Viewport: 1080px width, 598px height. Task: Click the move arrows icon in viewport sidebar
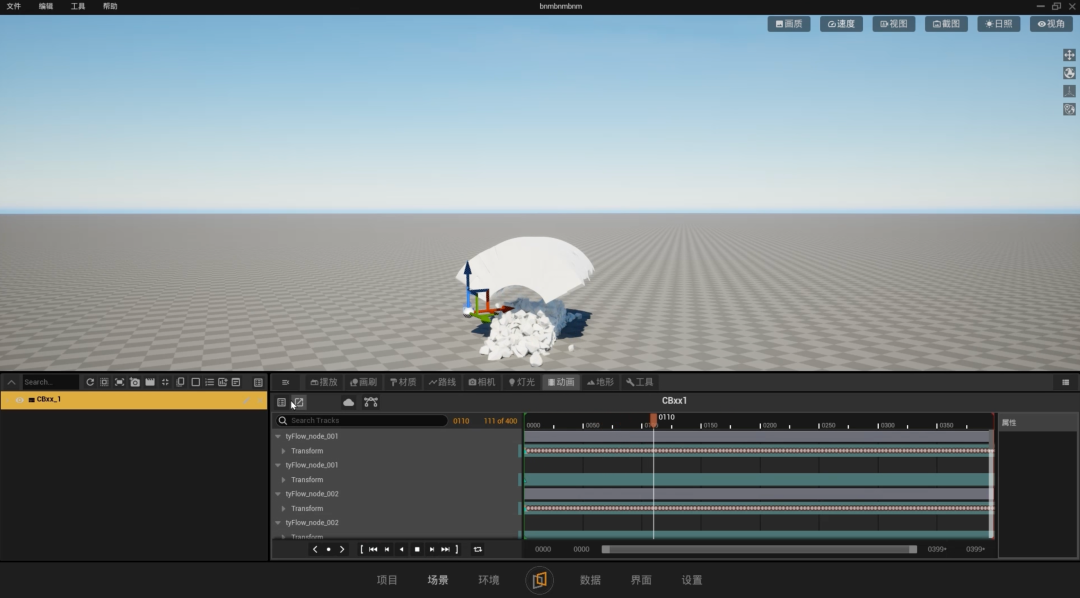tap(1069, 55)
